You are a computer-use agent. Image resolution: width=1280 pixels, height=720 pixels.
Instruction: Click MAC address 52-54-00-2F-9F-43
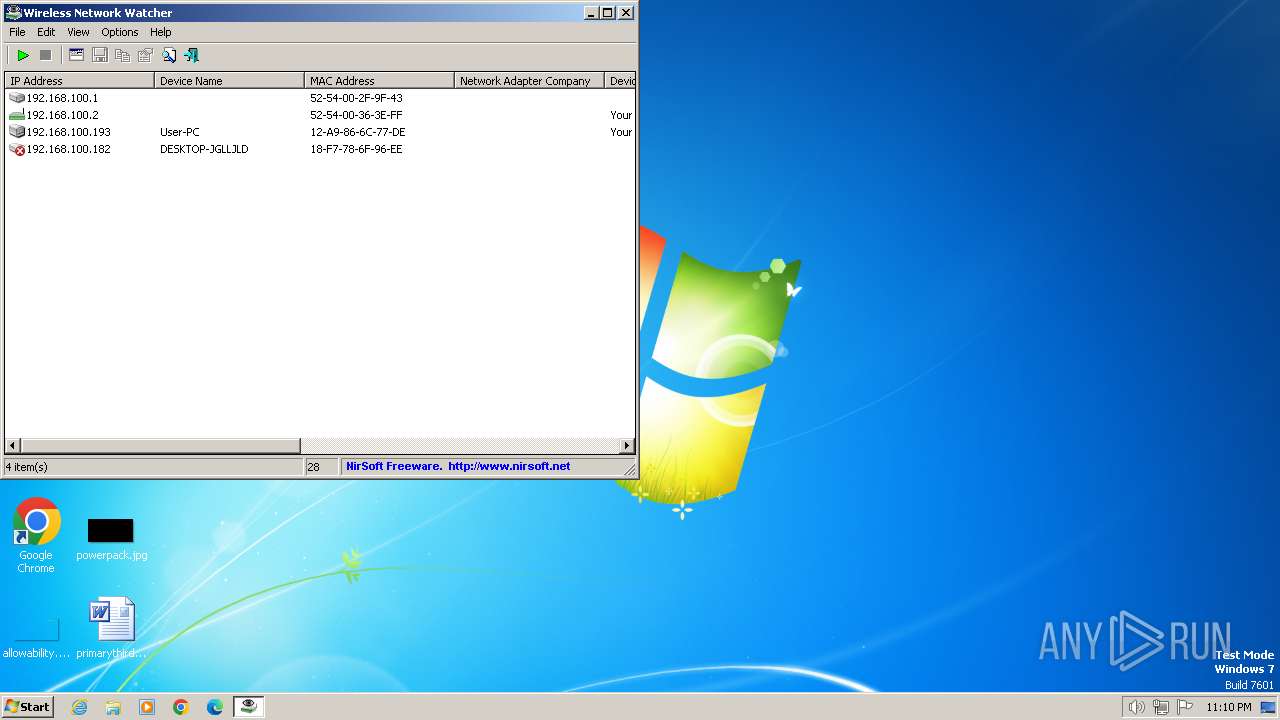(x=356, y=98)
